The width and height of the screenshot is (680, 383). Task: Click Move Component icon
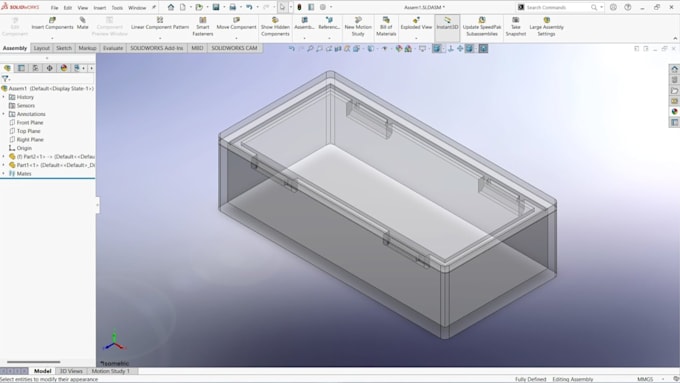236,20
